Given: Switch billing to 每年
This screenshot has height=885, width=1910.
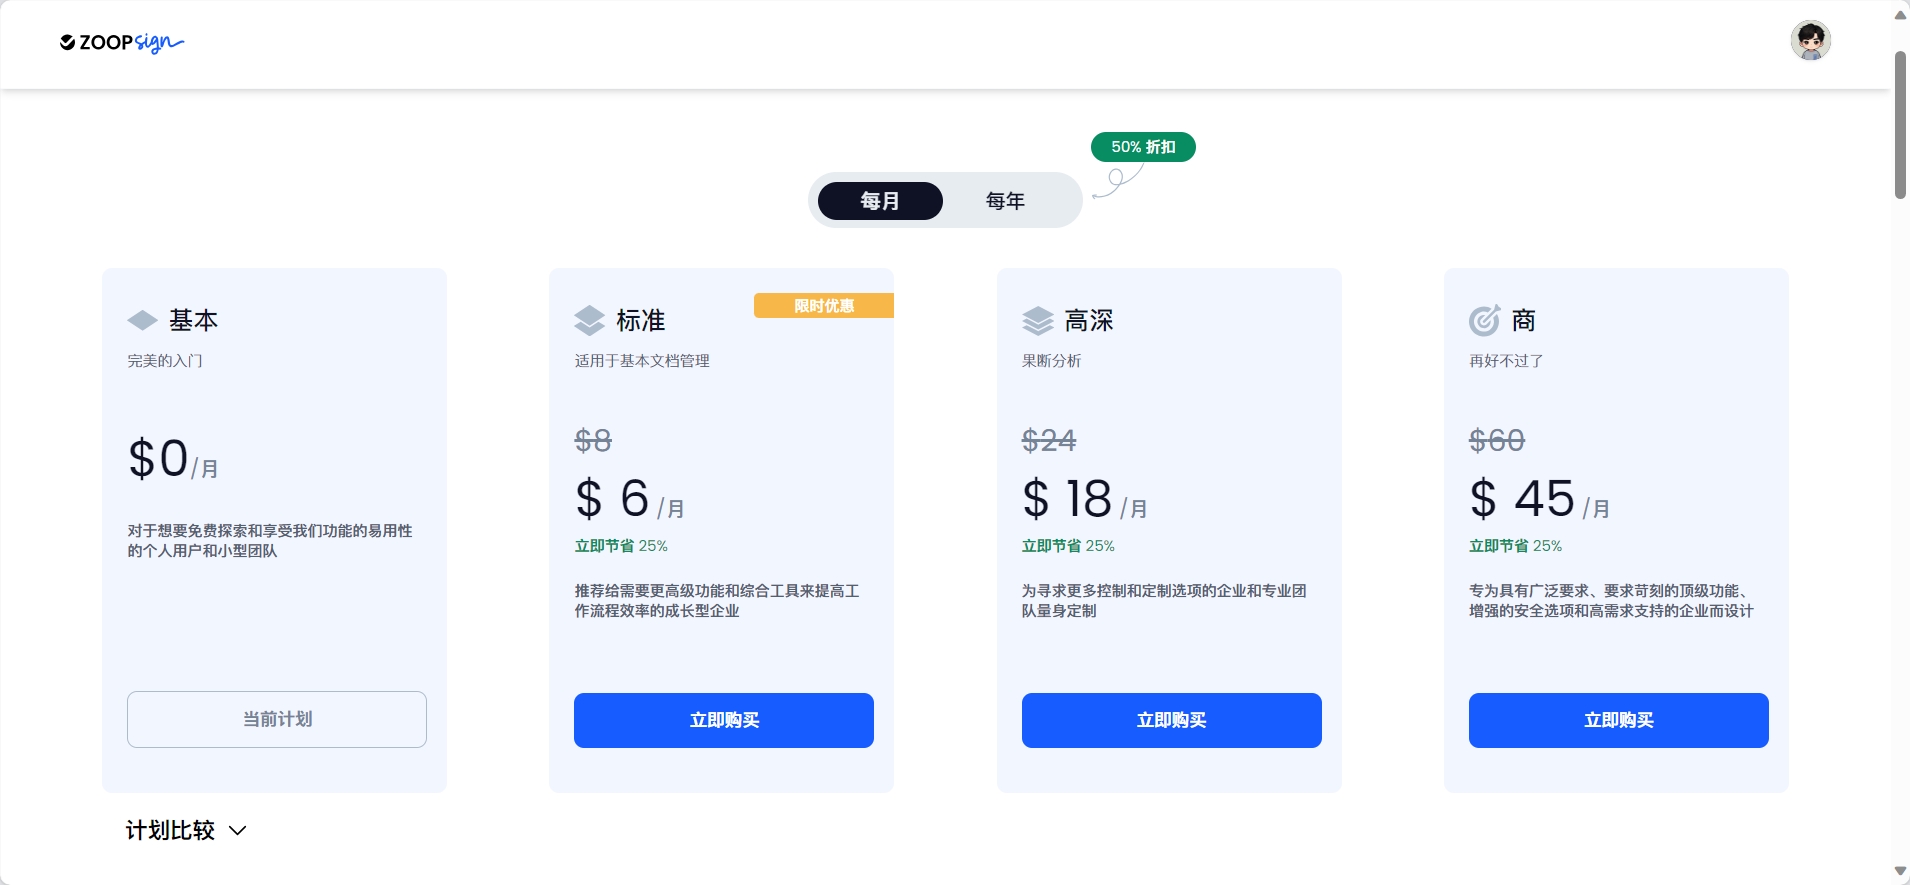Looking at the screenshot, I should coord(1005,201).
